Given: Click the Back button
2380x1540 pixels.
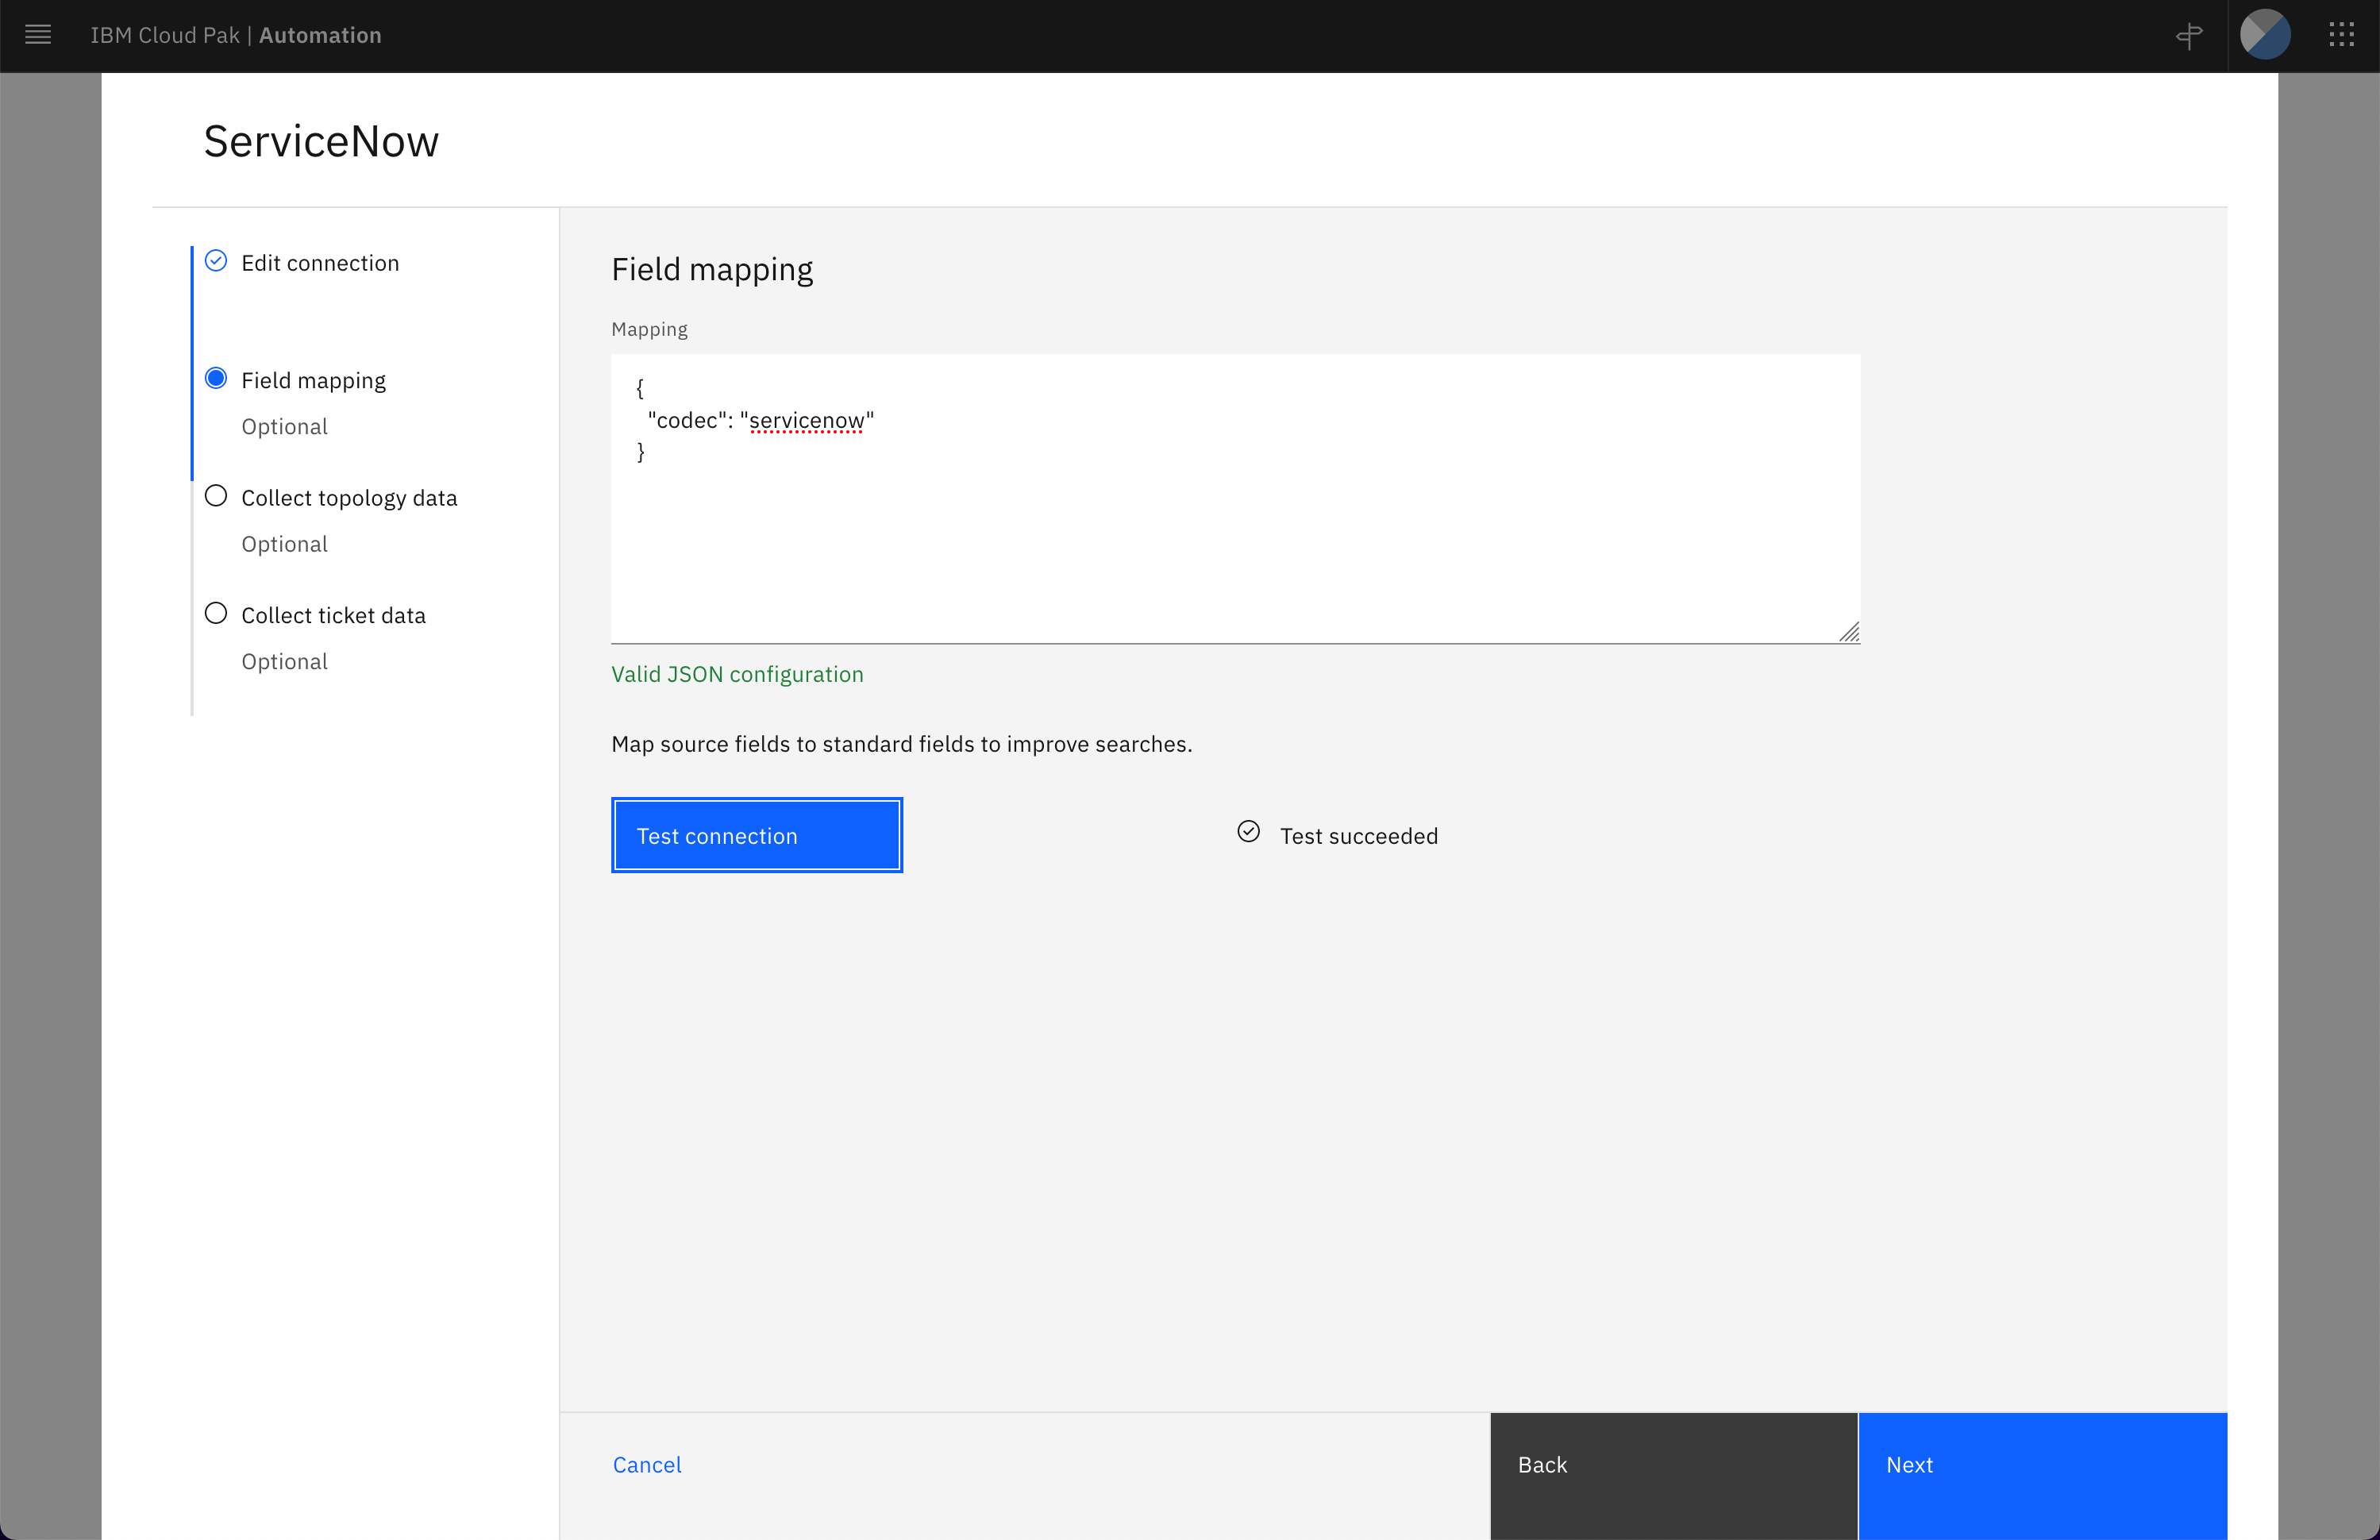Looking at the screenshot, I should [x=1673, y=1465].
